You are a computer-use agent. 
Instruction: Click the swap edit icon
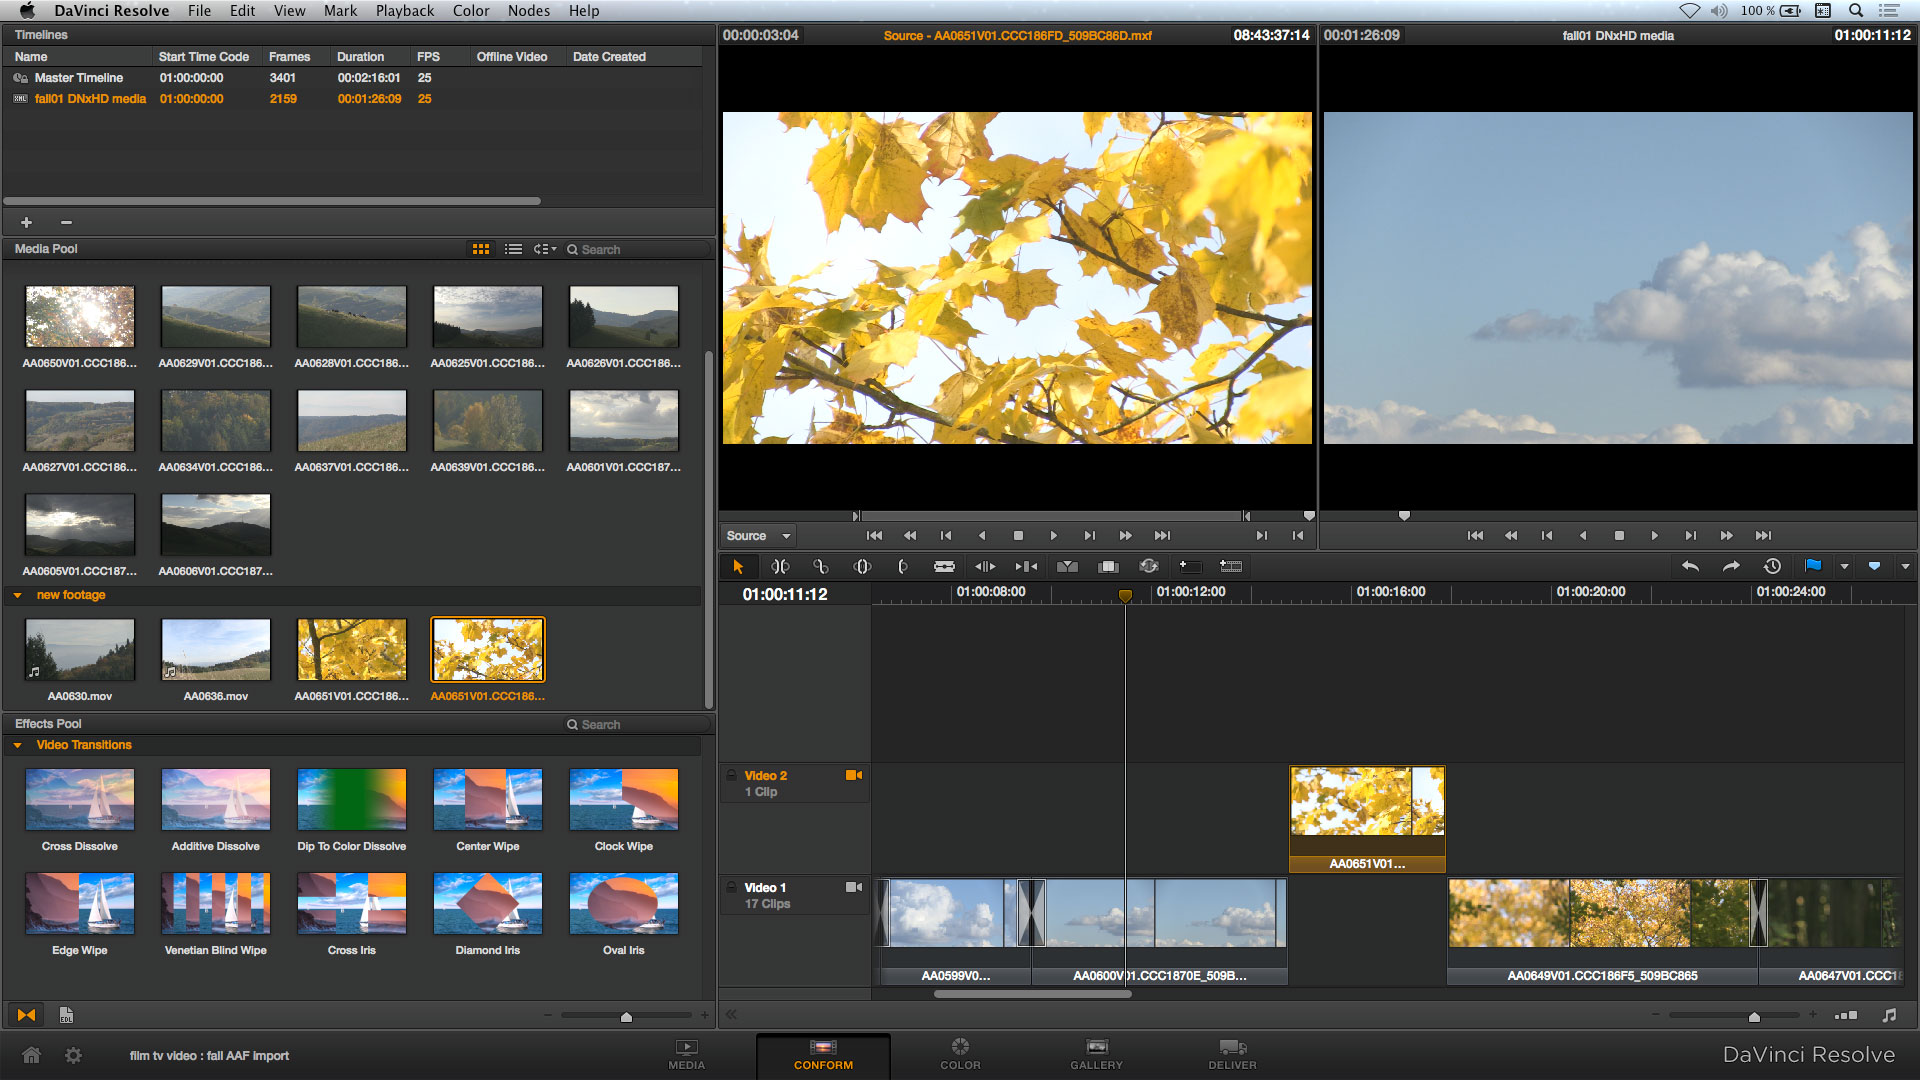(x=1149, y=567)
